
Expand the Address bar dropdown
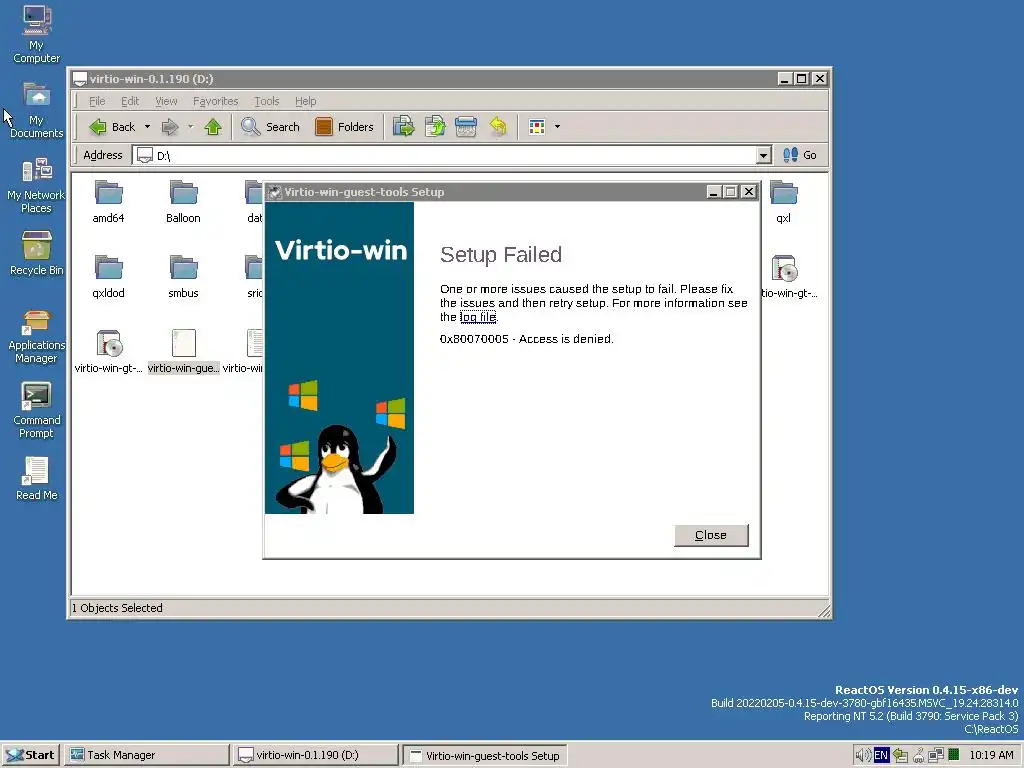click(x=763, y=155)
